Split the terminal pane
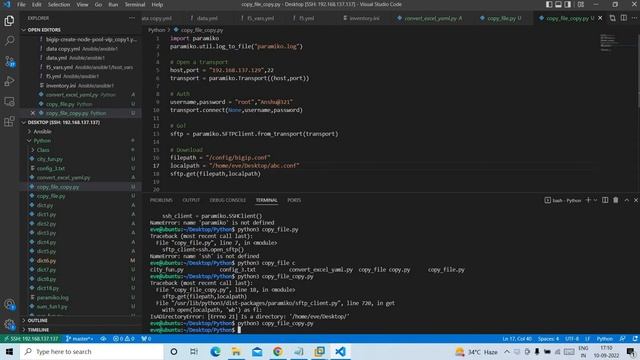Image resolution: width=640 pixels, height=360 pixels. (605, 200)
